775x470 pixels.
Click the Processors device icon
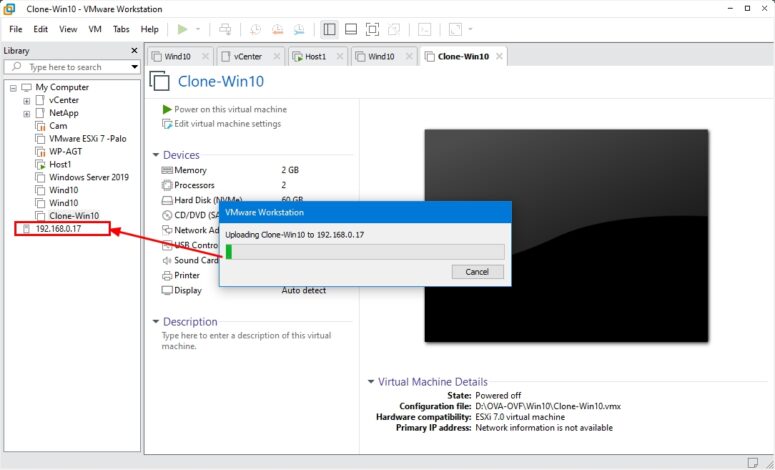[167, 185]
